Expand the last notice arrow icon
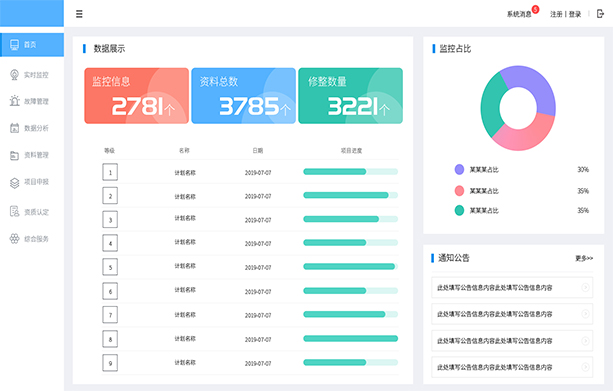The height and width of the screenshot is (391, 613). [585, 367]
